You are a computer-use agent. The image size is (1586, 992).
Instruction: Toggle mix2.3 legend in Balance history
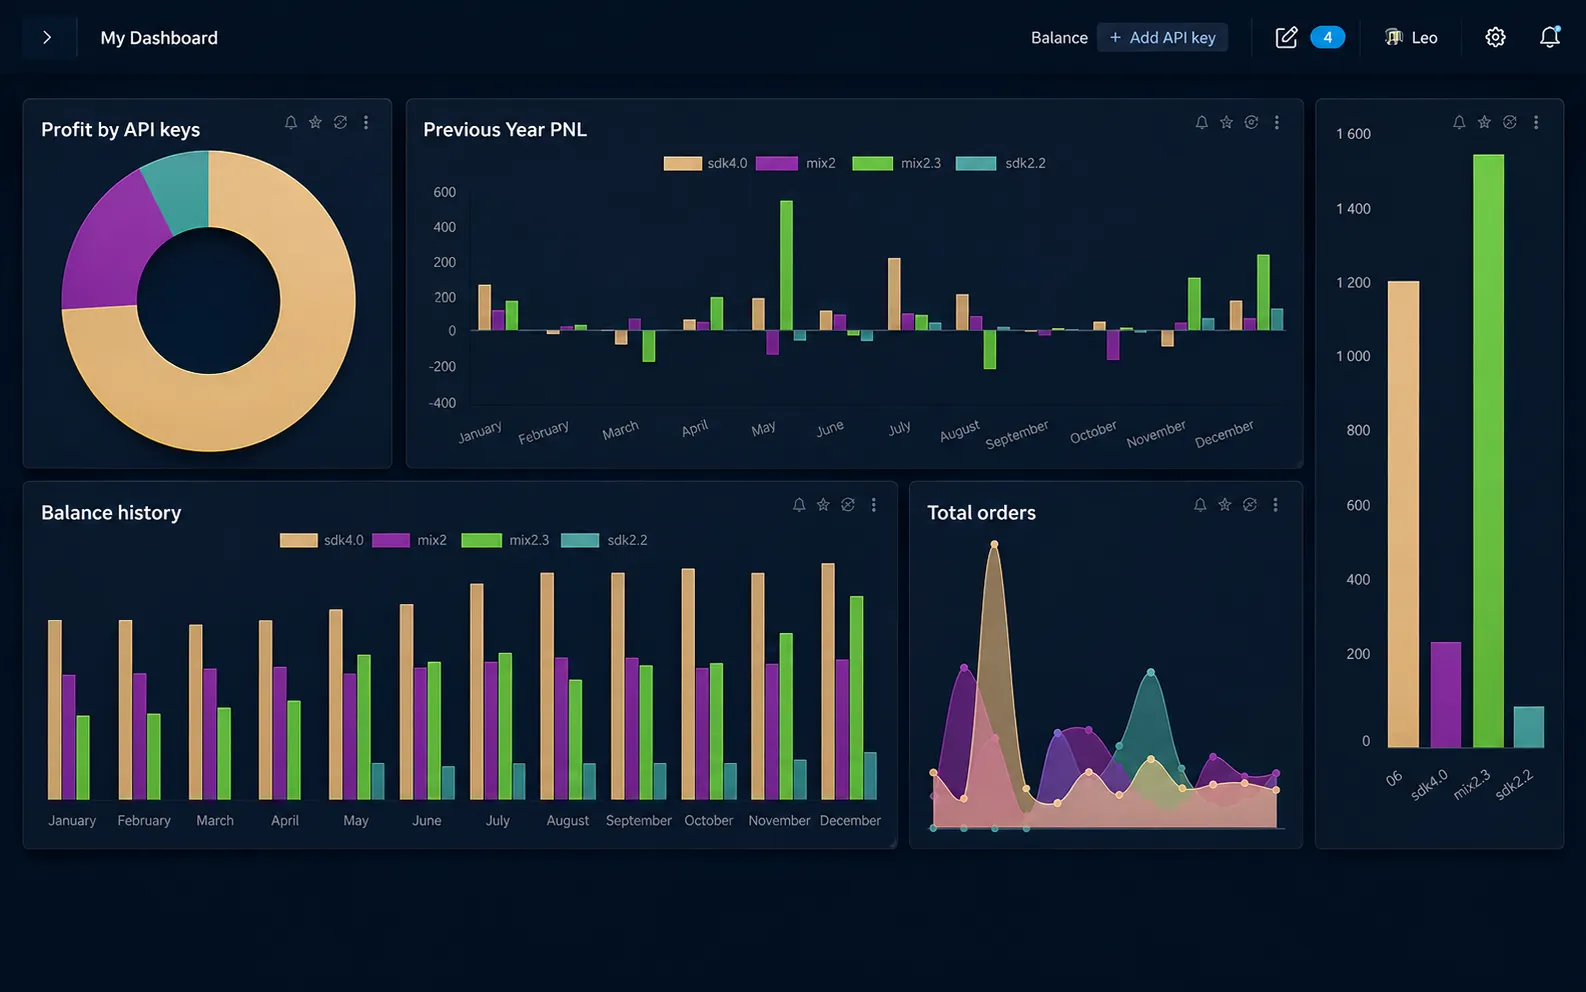tap(505, 540)
